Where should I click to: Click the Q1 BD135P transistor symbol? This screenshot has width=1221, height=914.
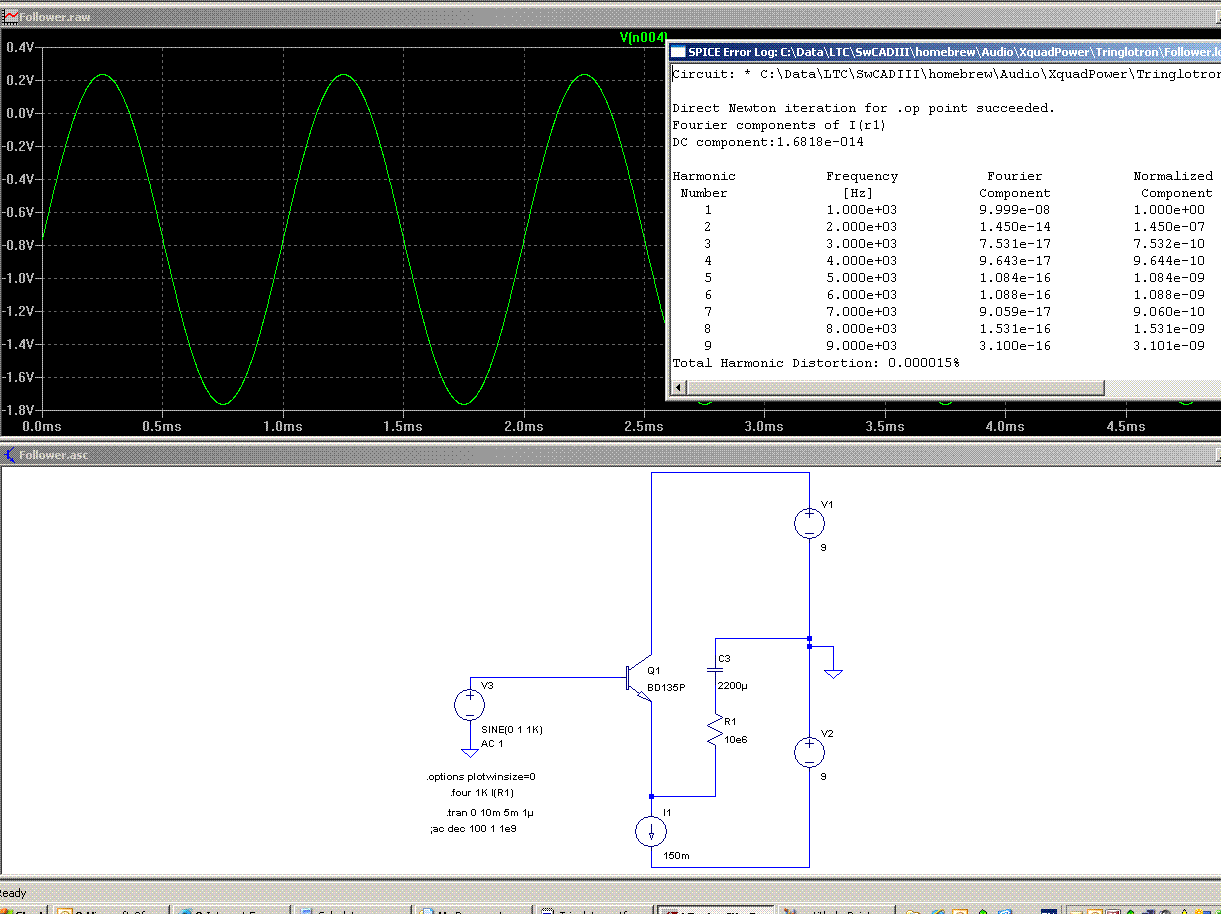coord(637,680)
